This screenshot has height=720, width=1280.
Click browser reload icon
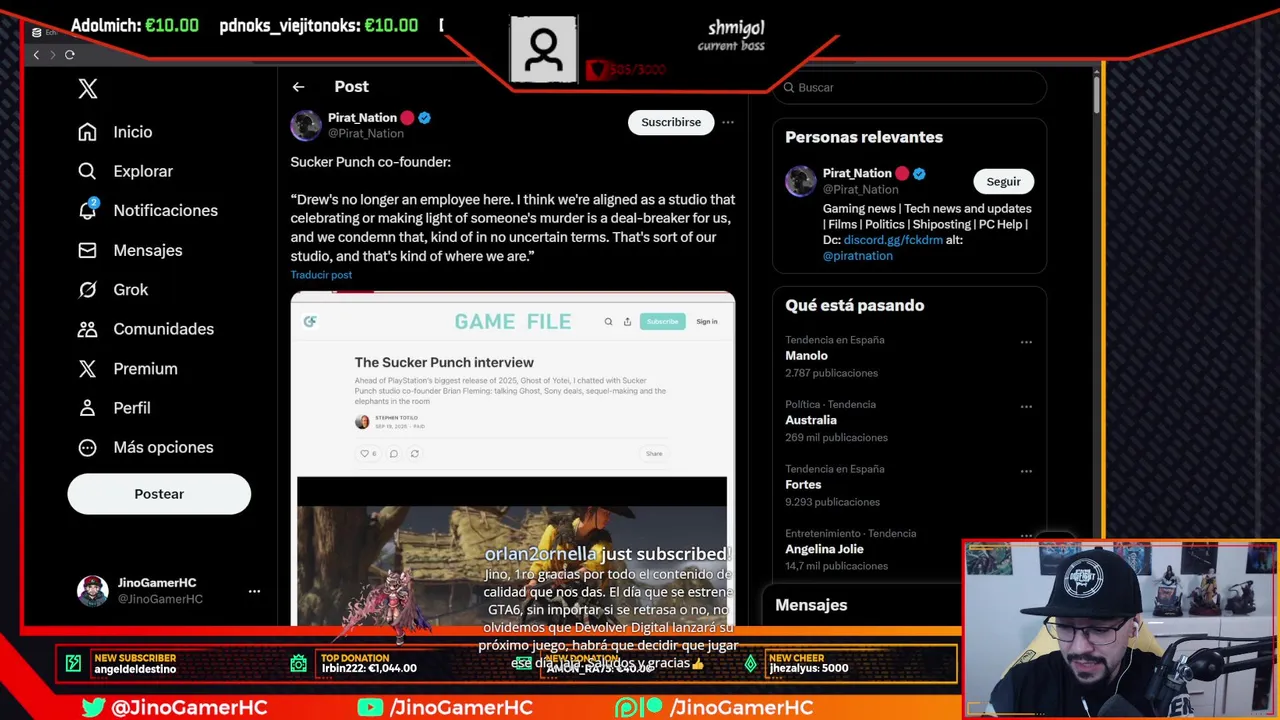[x=70, y=55]
